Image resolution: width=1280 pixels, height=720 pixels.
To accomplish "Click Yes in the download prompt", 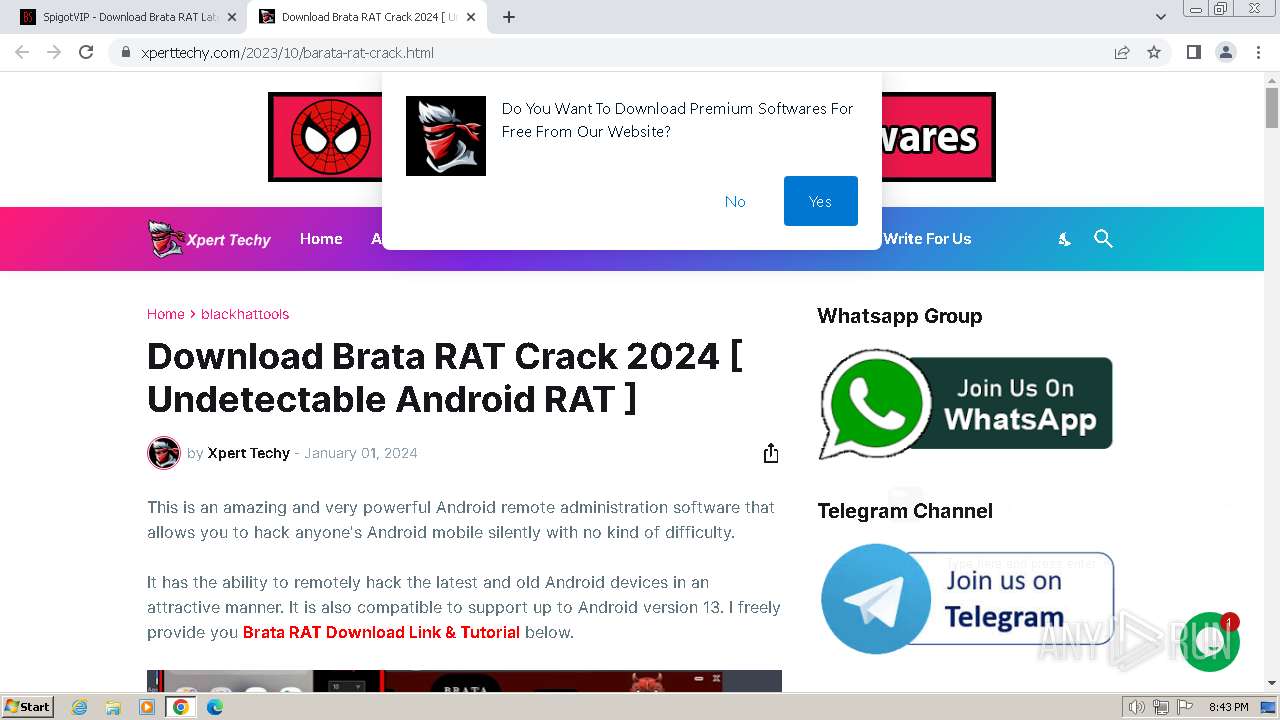I will pos(820,201).
